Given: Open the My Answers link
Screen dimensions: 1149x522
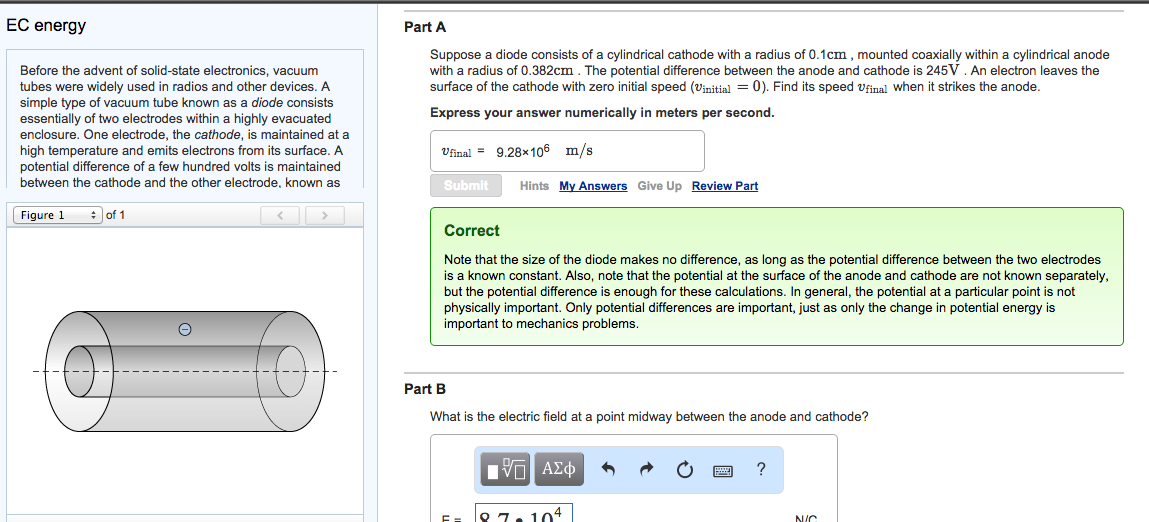Looking at the screenshot, I should tap(593, 186).
